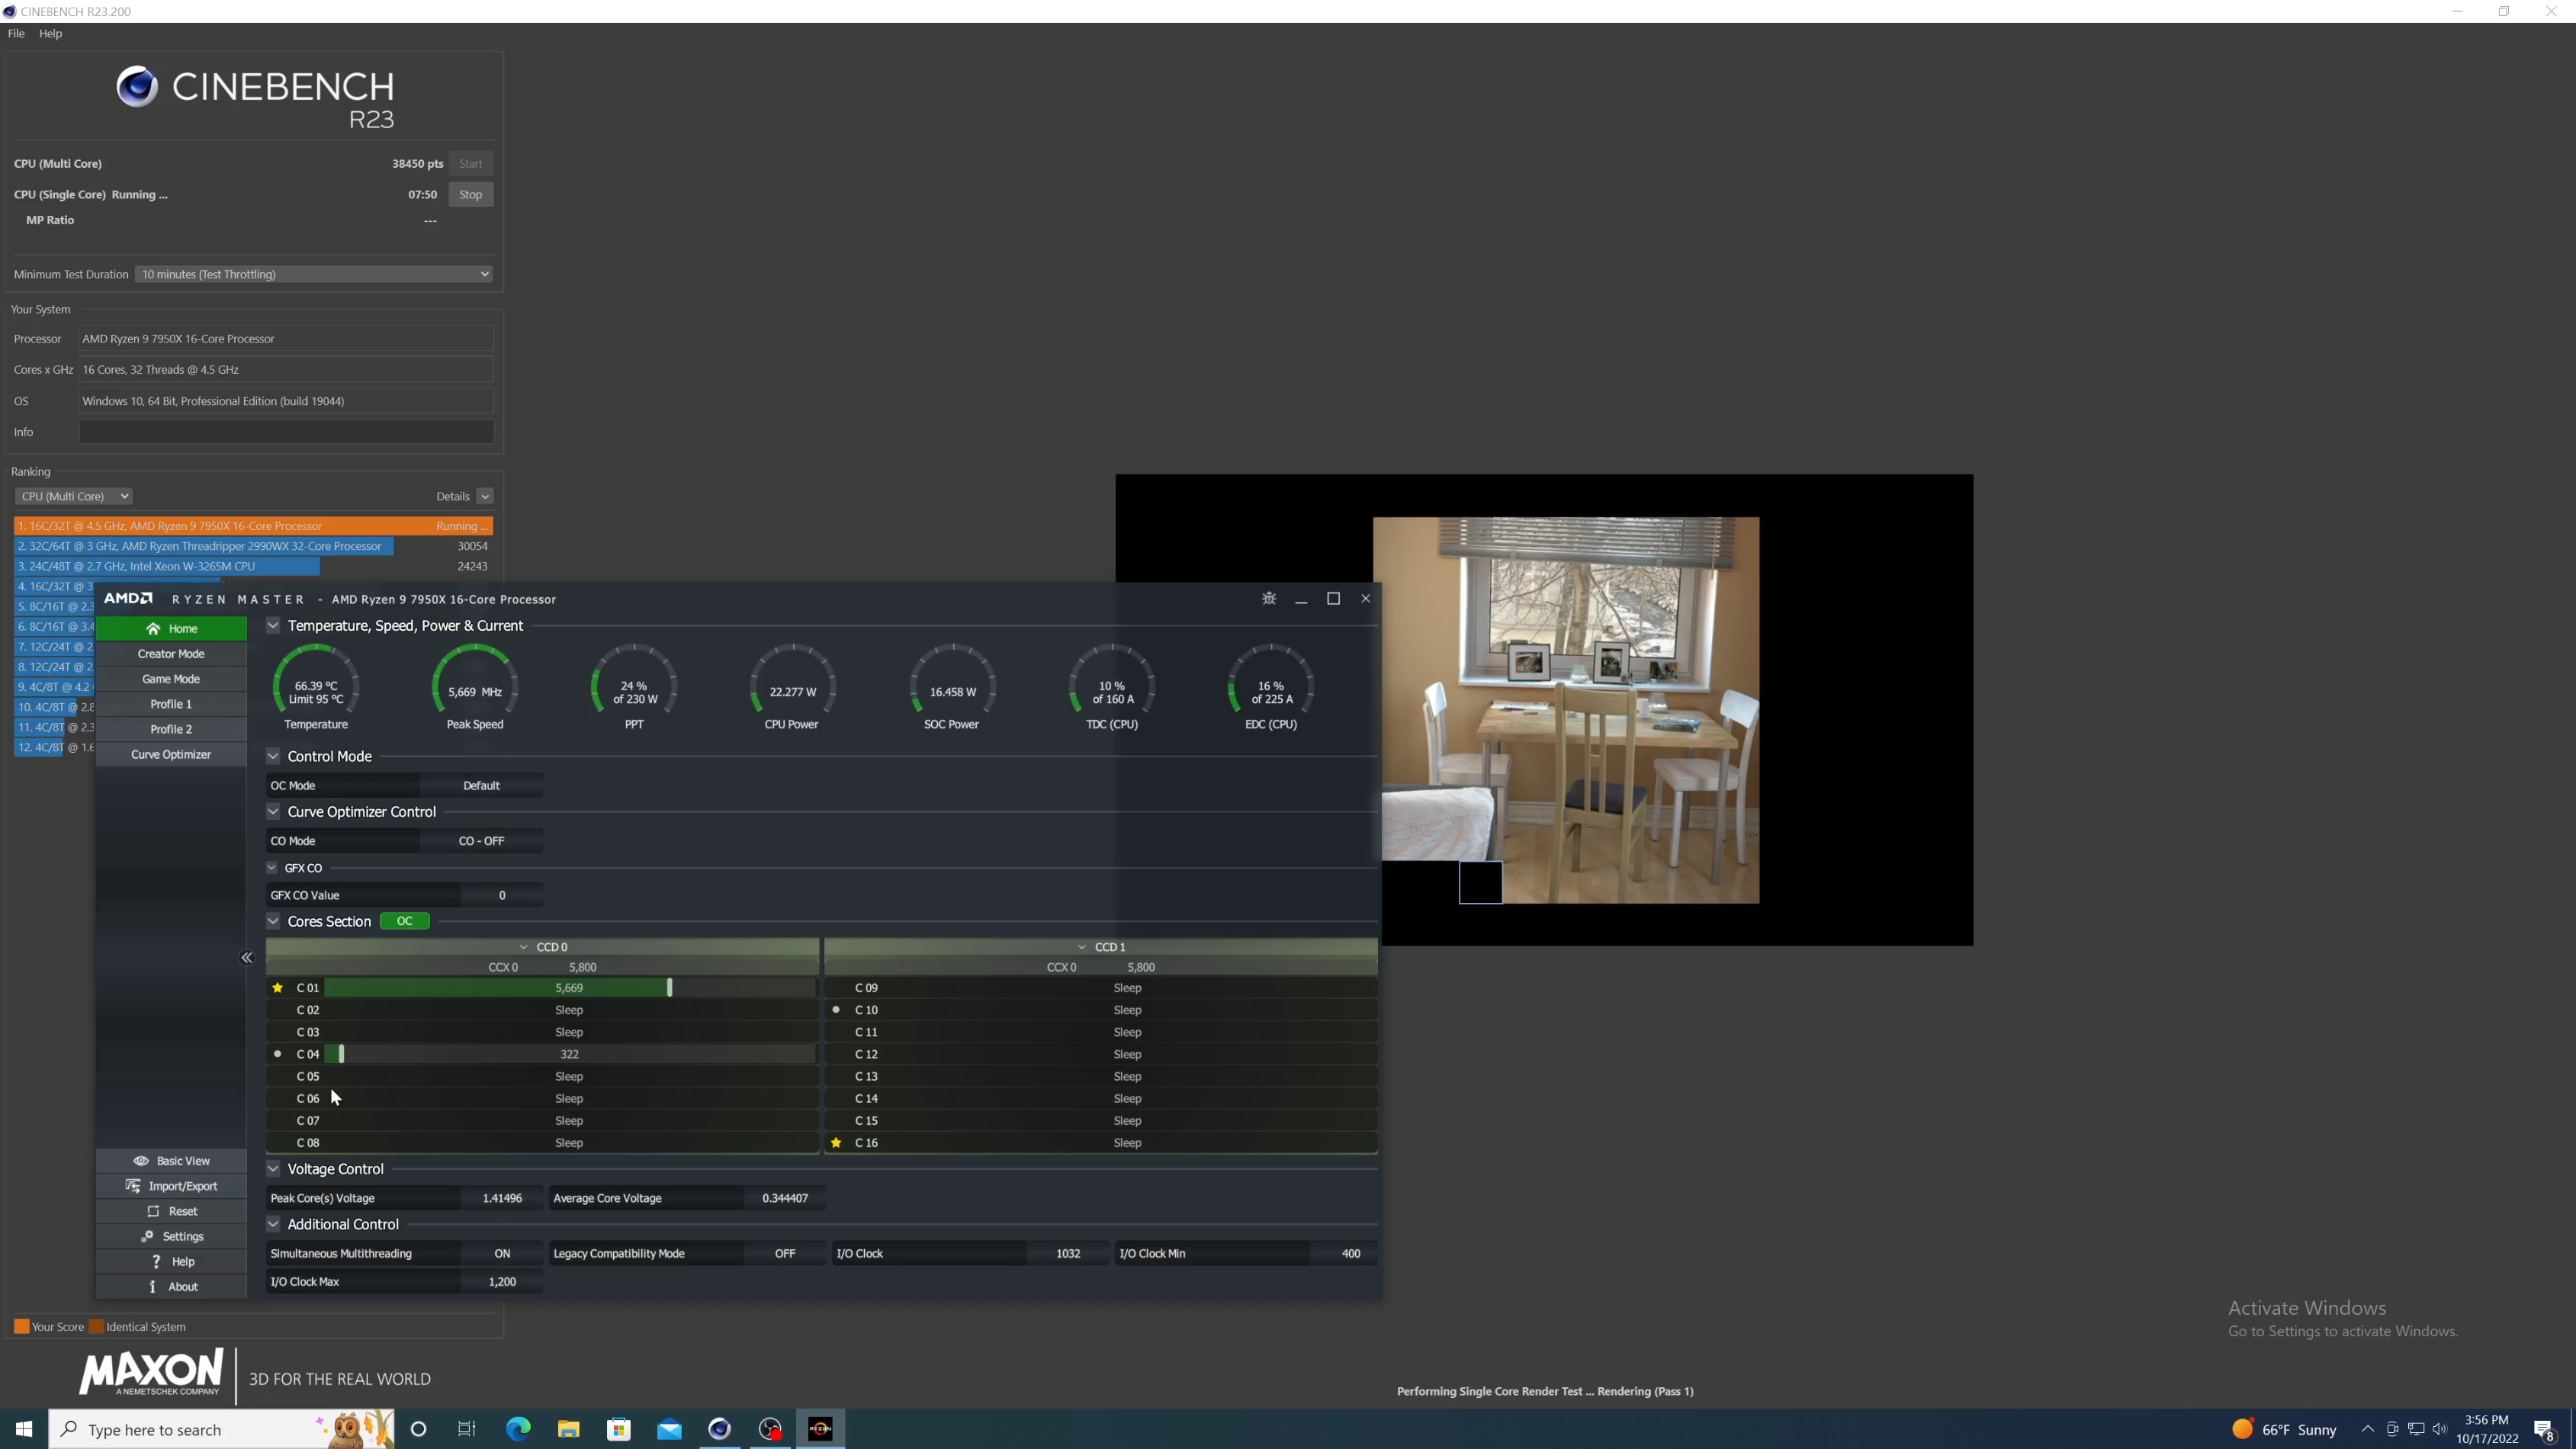
Task: Open Minimum Test Duration dropdown
Action: coord(314,274)
